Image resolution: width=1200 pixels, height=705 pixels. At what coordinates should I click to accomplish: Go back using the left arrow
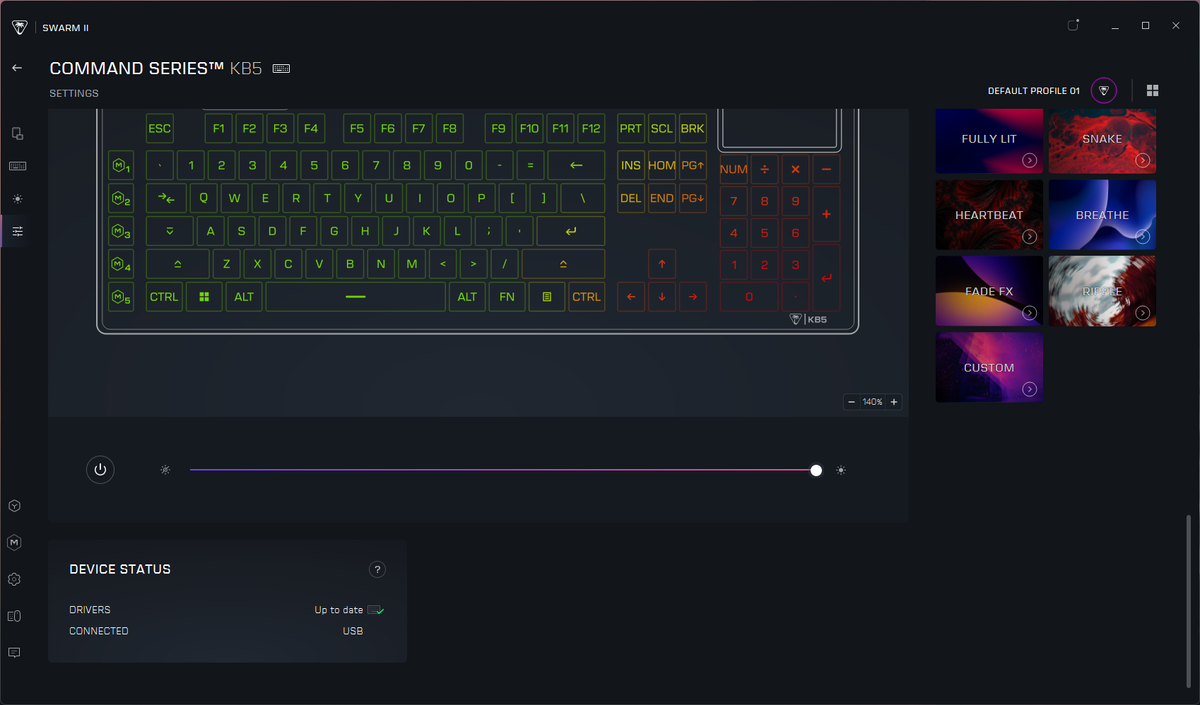(16, 67)
